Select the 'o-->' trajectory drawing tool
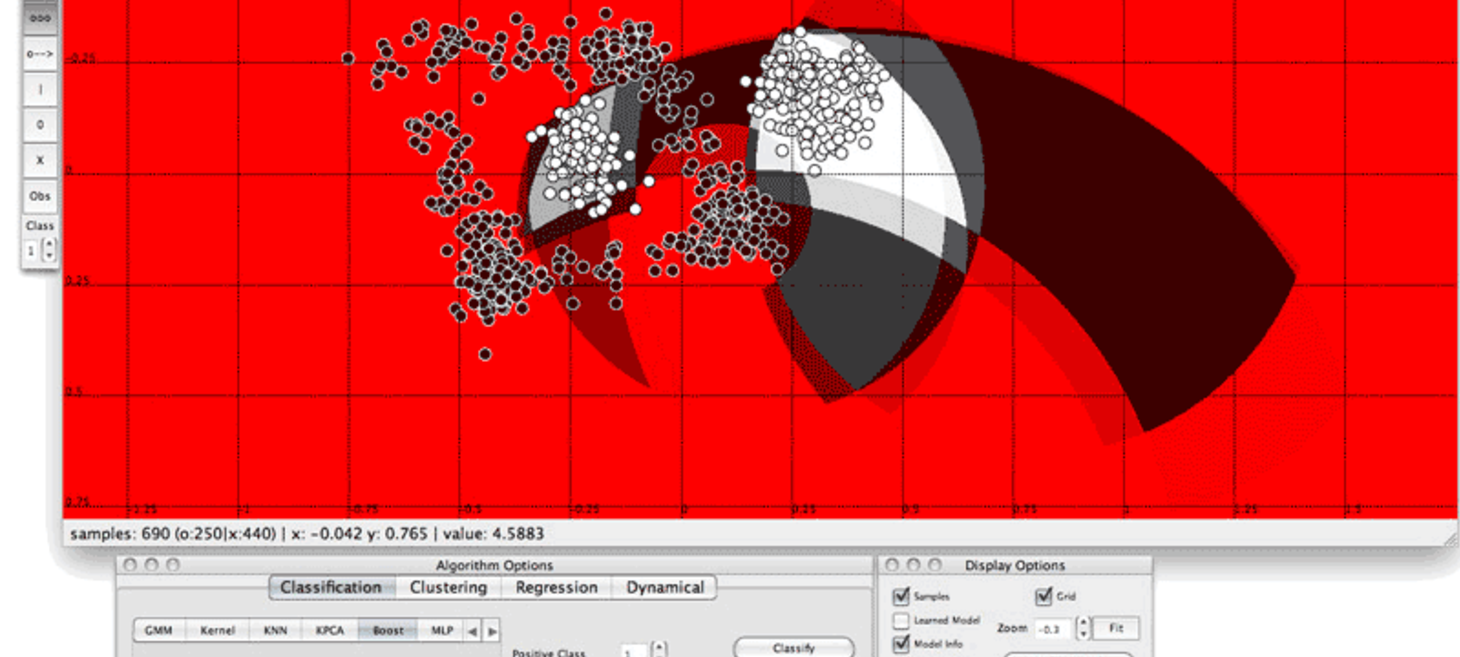This screenshot has width=1460, height=657. [40, 53]
